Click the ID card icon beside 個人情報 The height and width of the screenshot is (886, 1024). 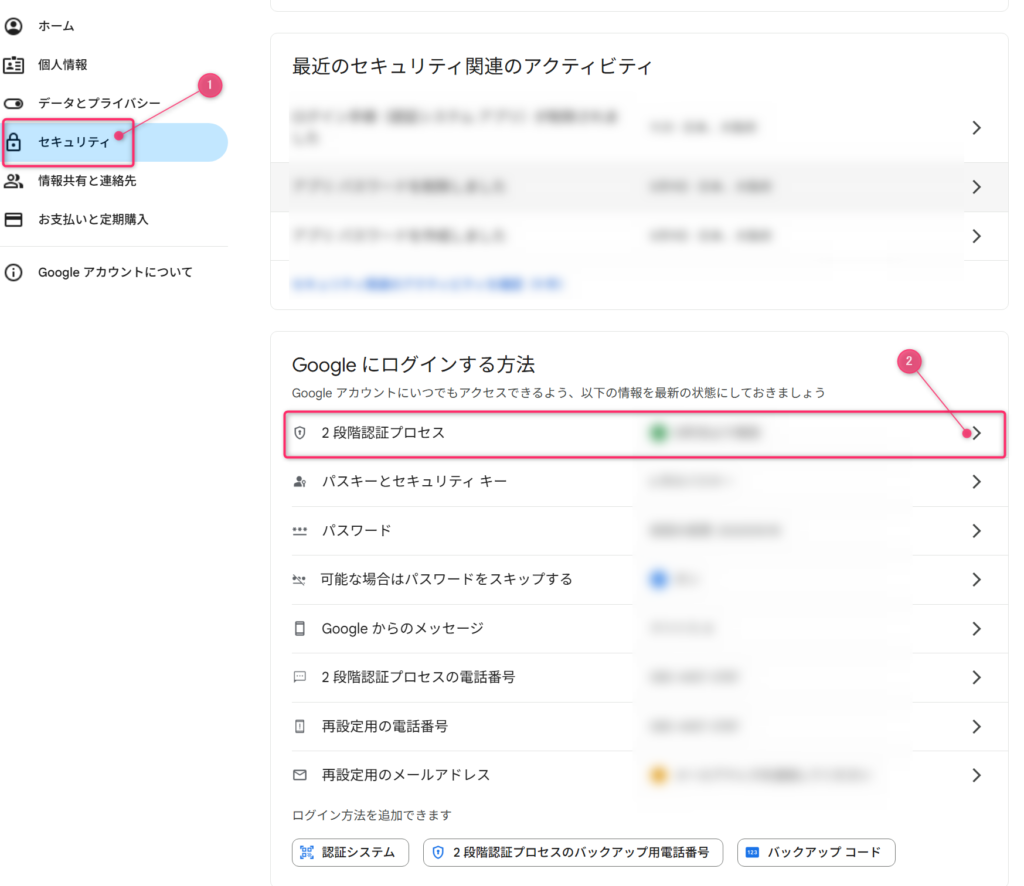(13, 63)
